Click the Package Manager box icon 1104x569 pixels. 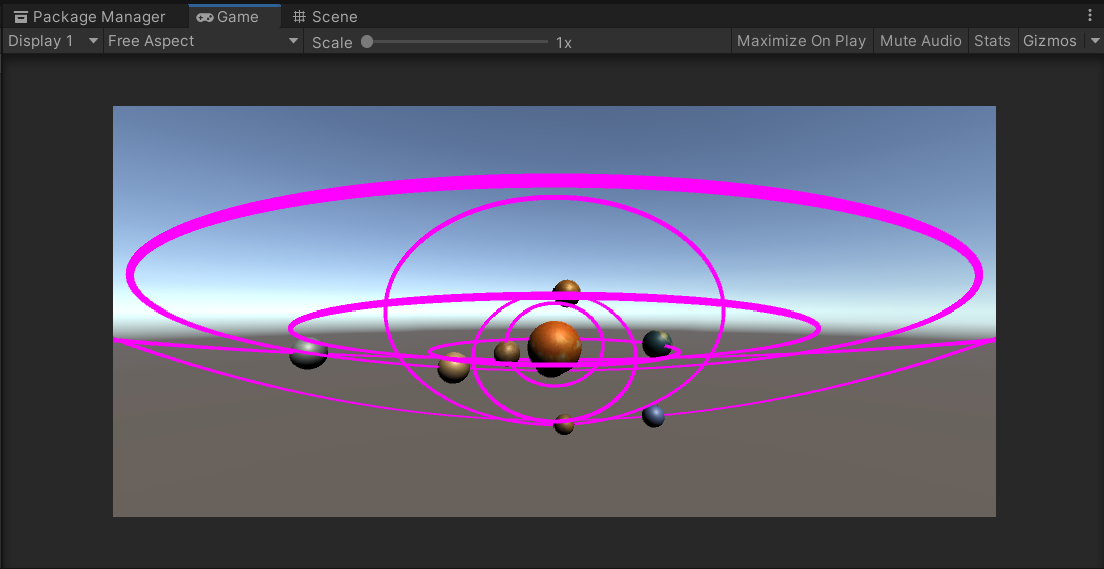coord(21,17)
